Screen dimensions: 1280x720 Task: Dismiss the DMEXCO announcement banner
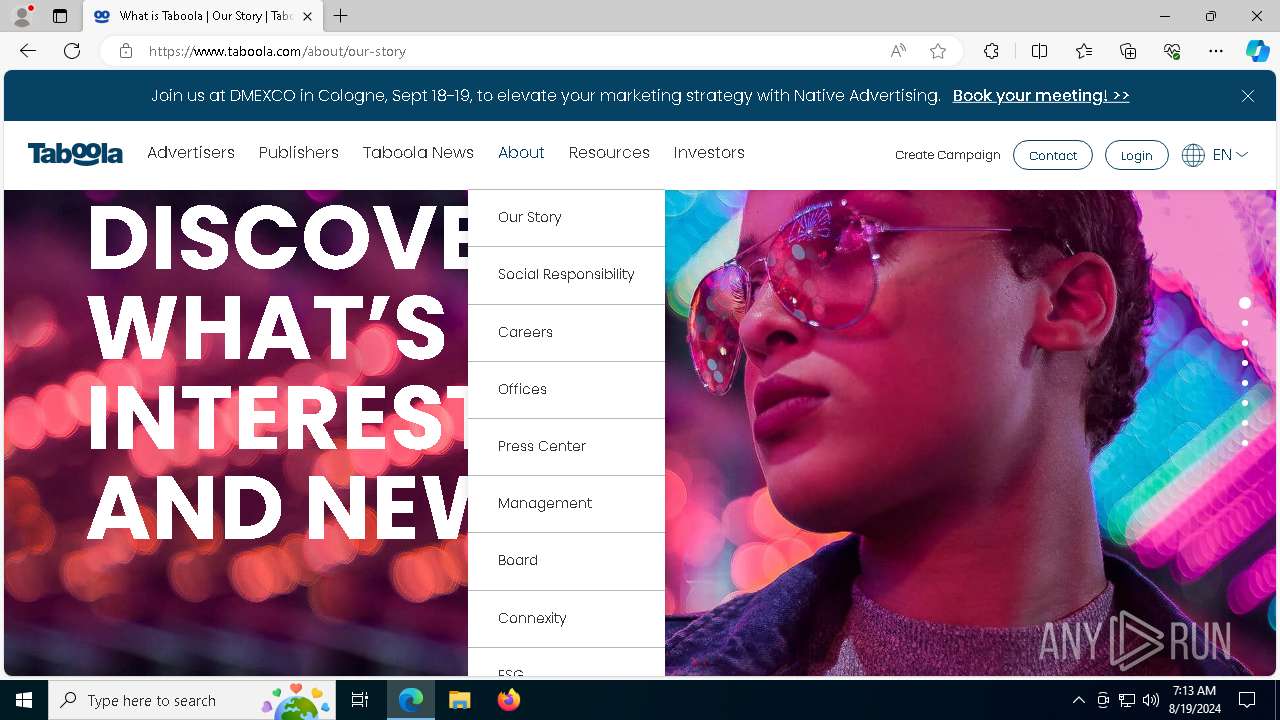click(1248, 96)
